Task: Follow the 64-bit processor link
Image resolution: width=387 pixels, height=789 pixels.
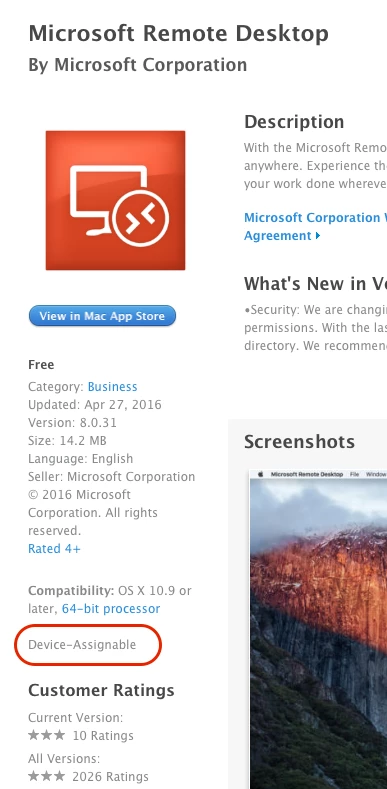Action: pyautogui.click(x=111, y=608)
